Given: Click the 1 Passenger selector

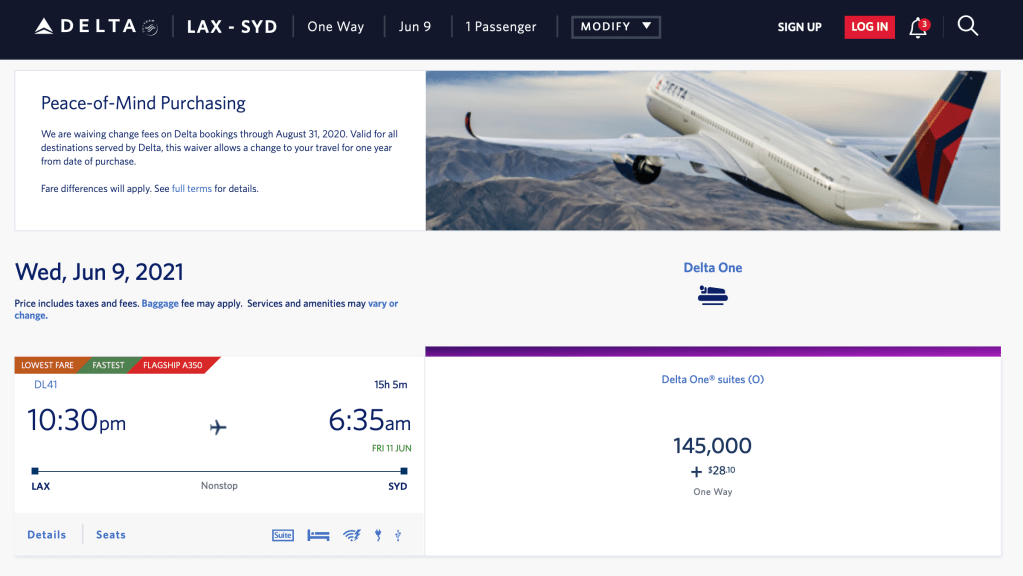Looking at the screenshot, I should pos(501,27).
